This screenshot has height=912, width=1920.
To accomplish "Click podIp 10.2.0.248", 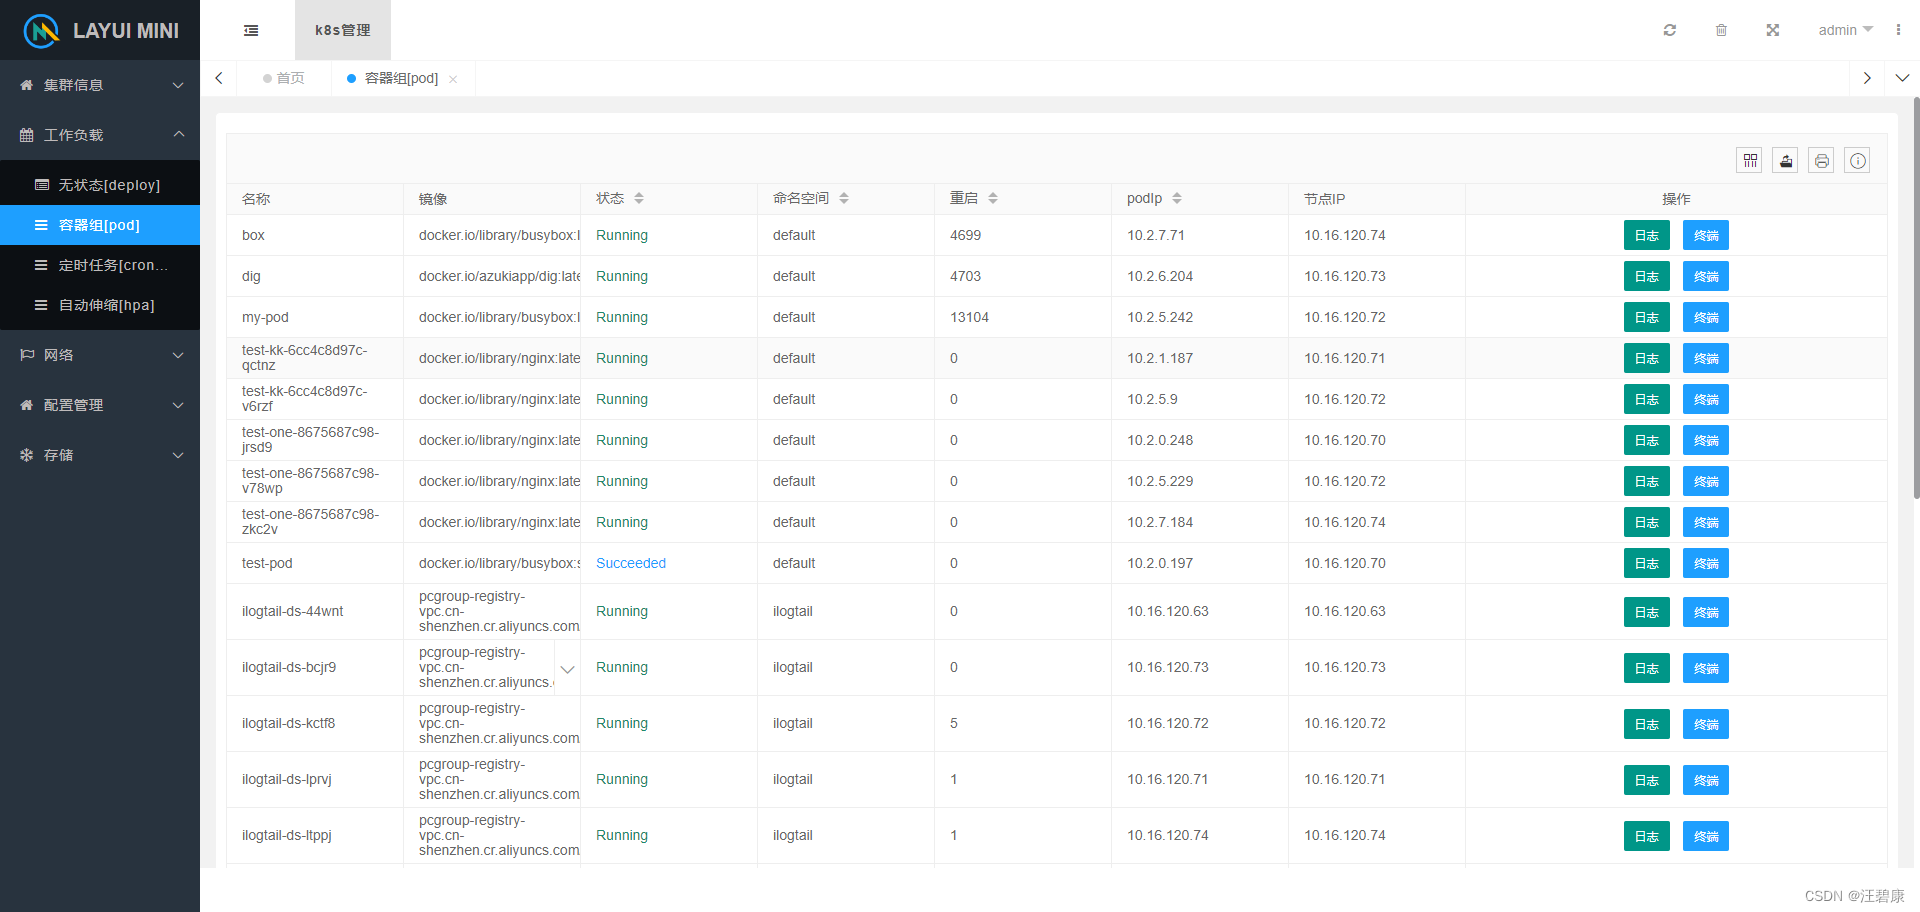I will 1160,440.
